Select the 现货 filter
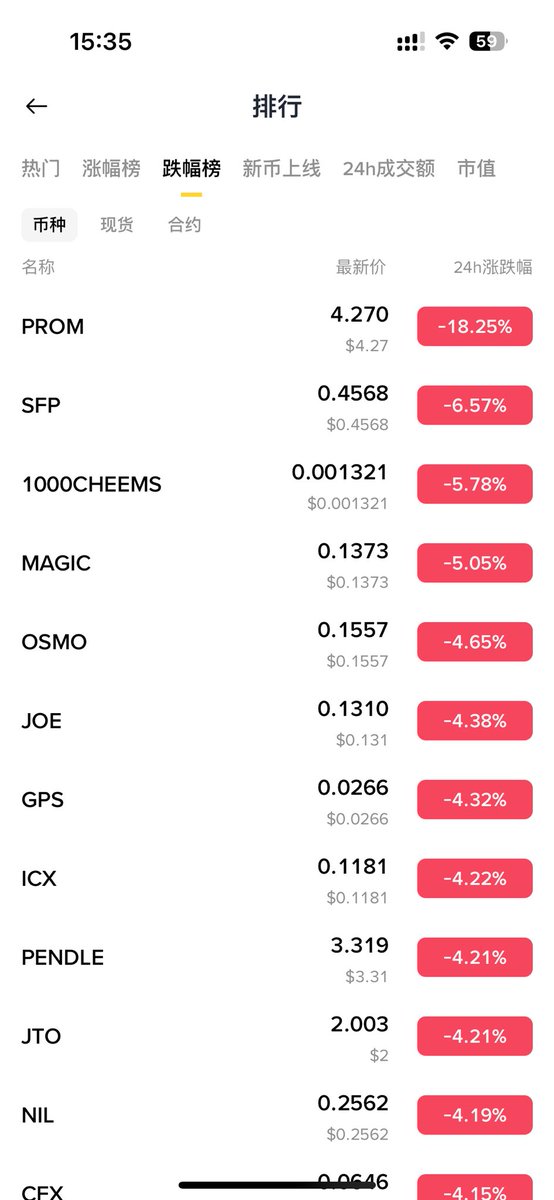 [x=117, y=225]
